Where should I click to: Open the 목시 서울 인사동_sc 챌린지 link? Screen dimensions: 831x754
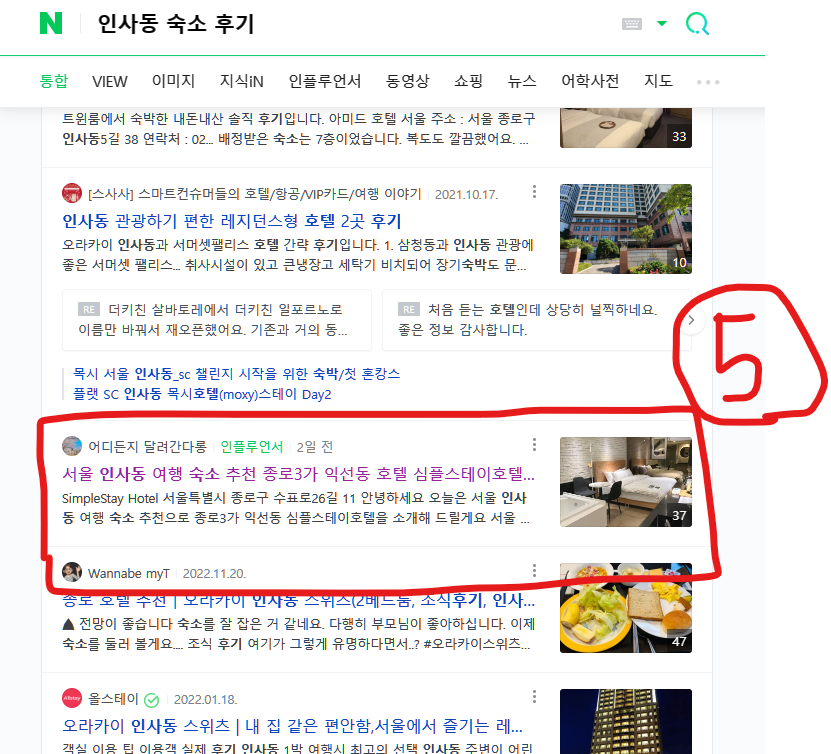tap(236, 374)
